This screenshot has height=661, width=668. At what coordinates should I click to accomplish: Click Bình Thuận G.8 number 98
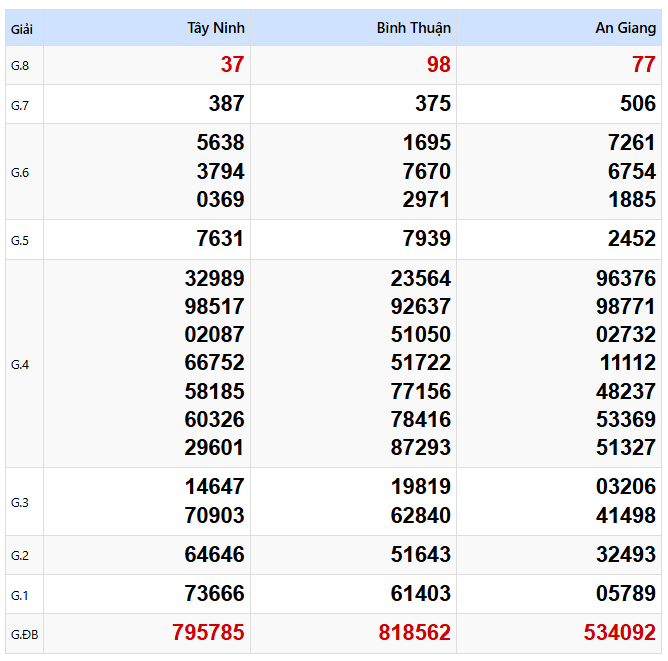(439, 65)
